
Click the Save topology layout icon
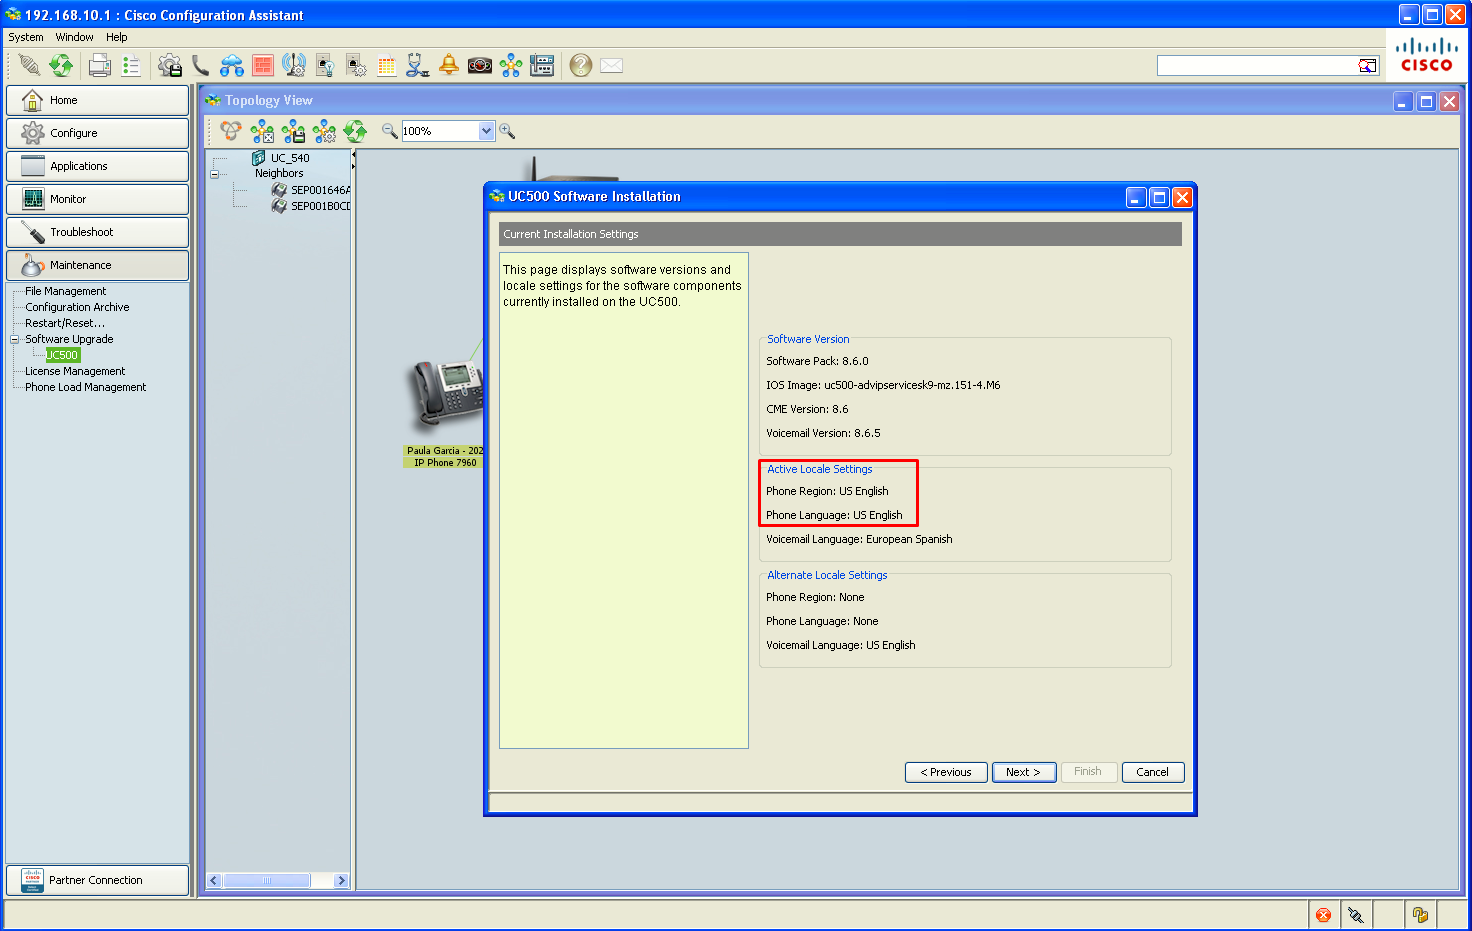tap(294, 131)
